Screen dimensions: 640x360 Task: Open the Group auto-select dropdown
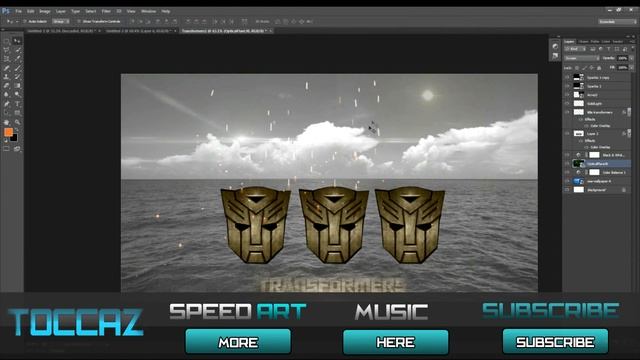pos(60,21)
